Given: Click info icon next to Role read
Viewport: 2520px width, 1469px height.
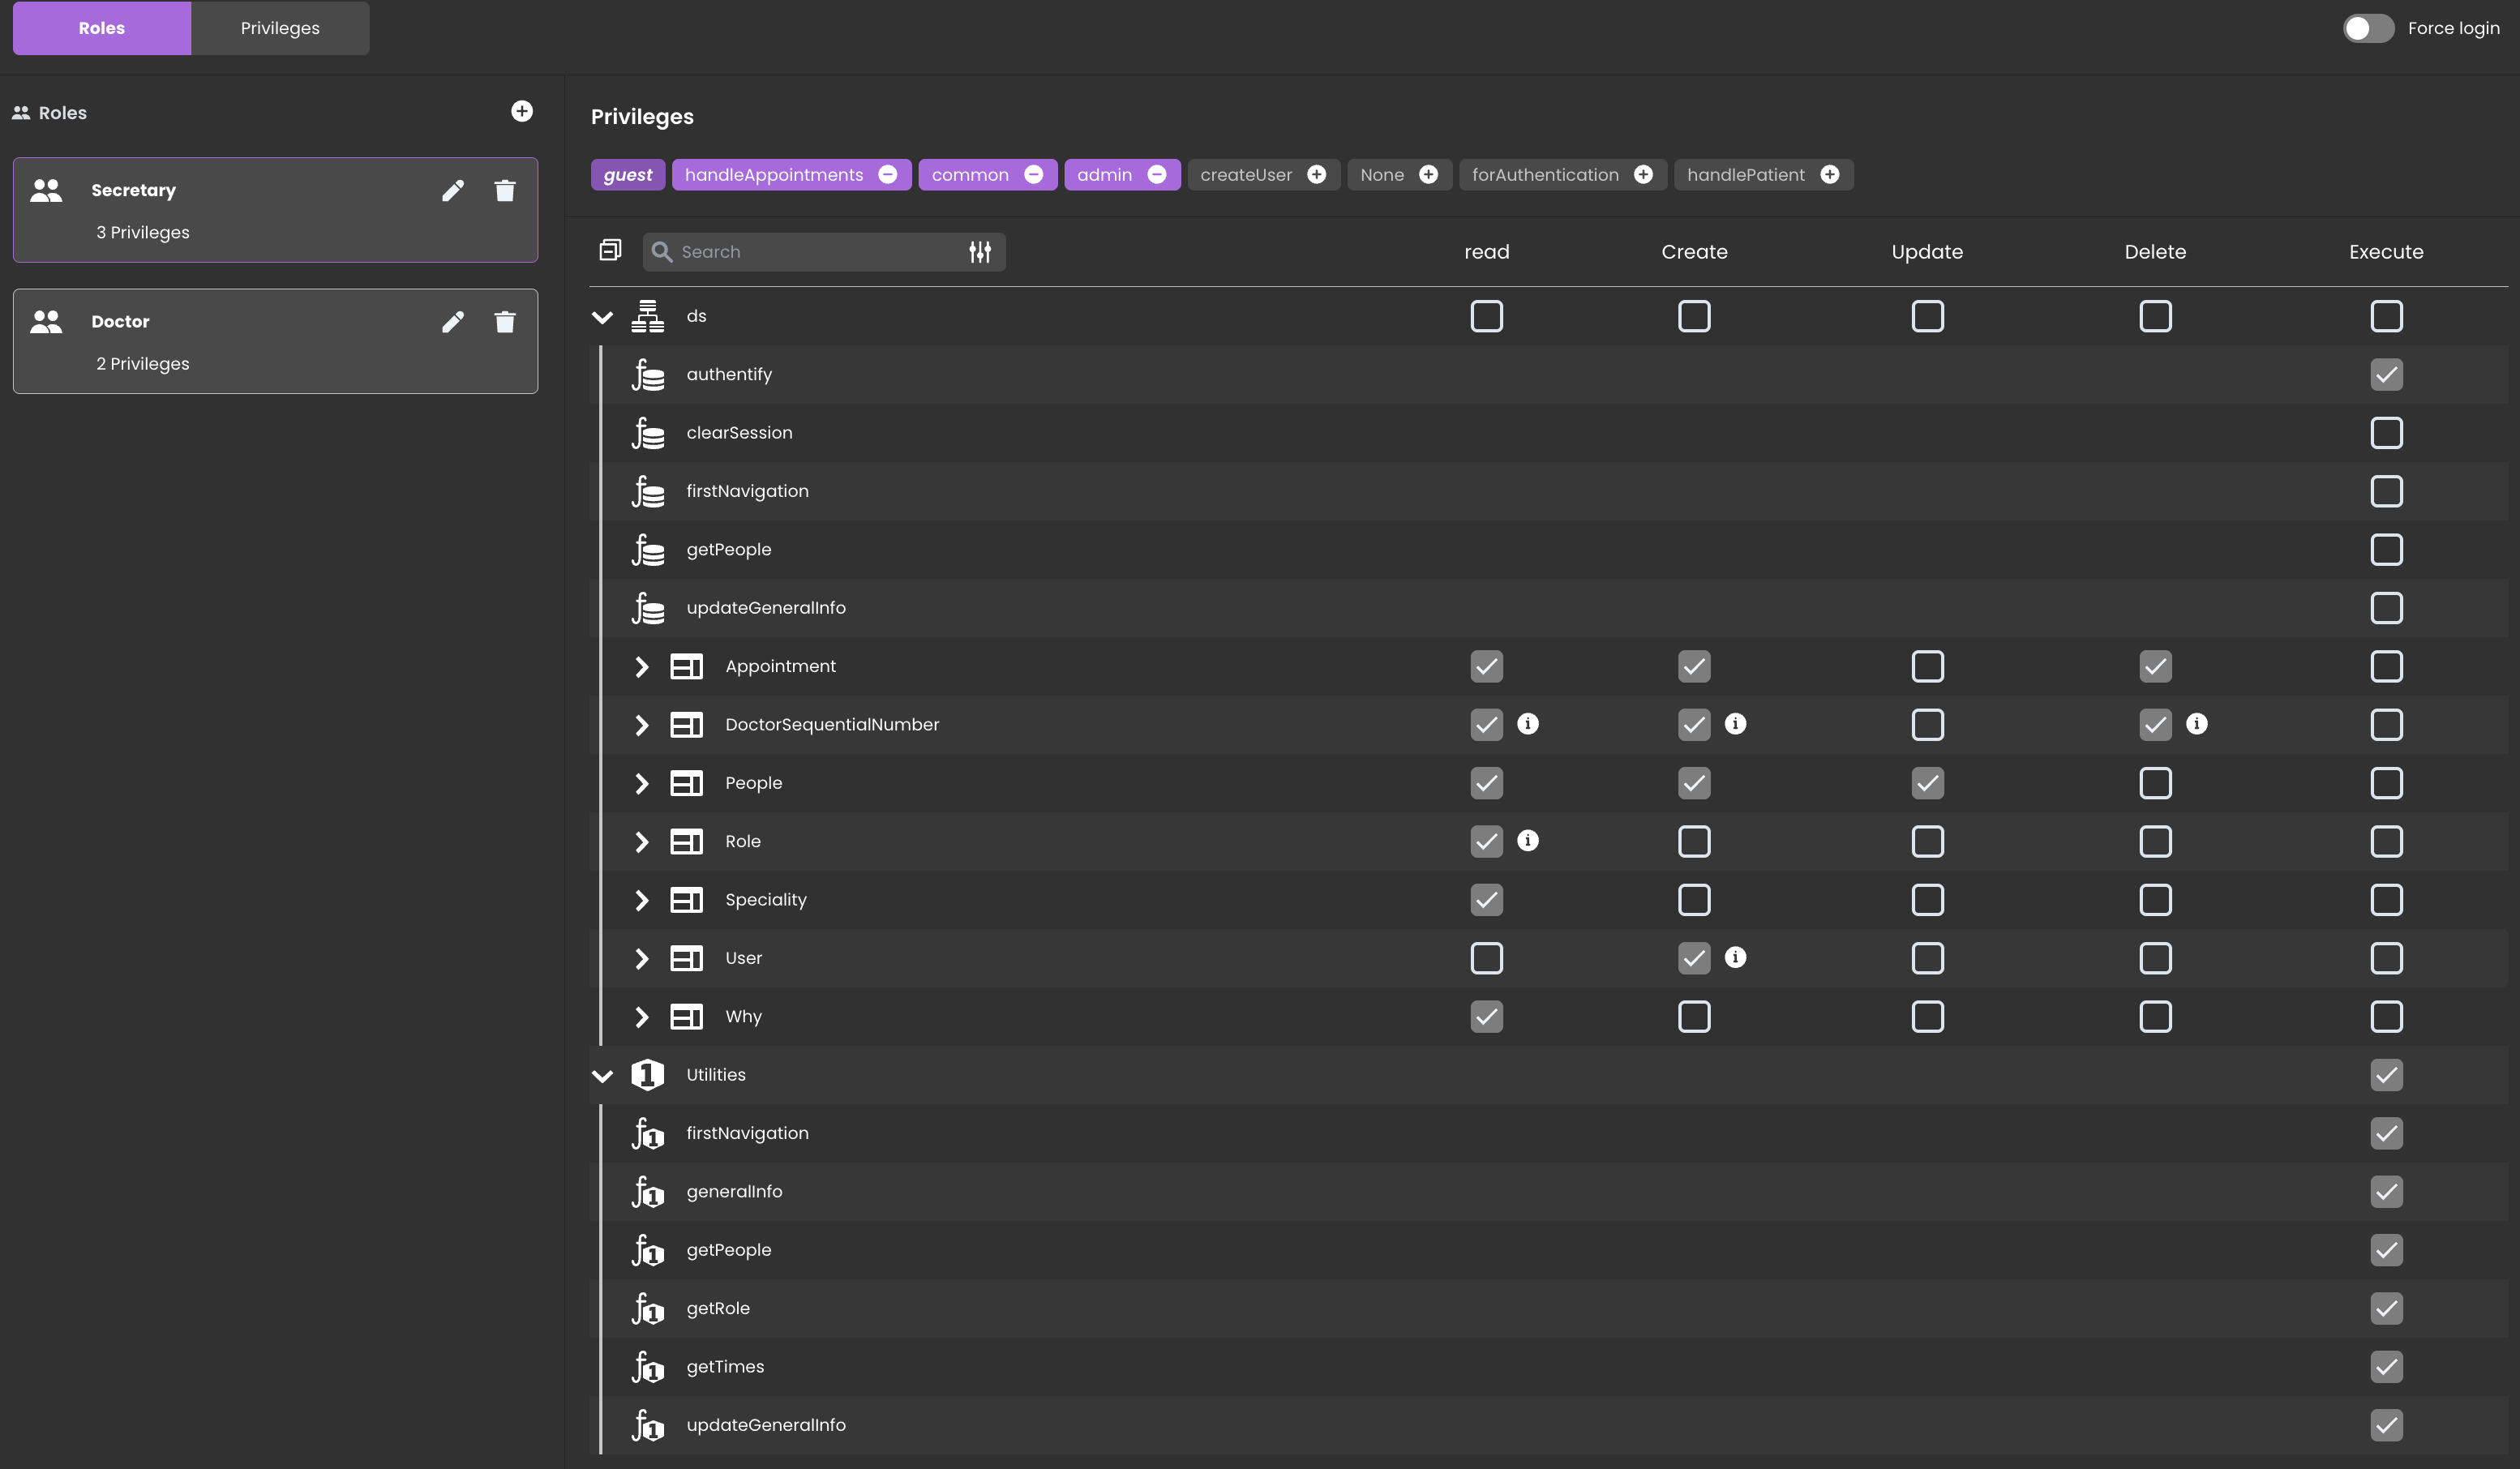Looking at the screenshot, I should [1528, 841].
